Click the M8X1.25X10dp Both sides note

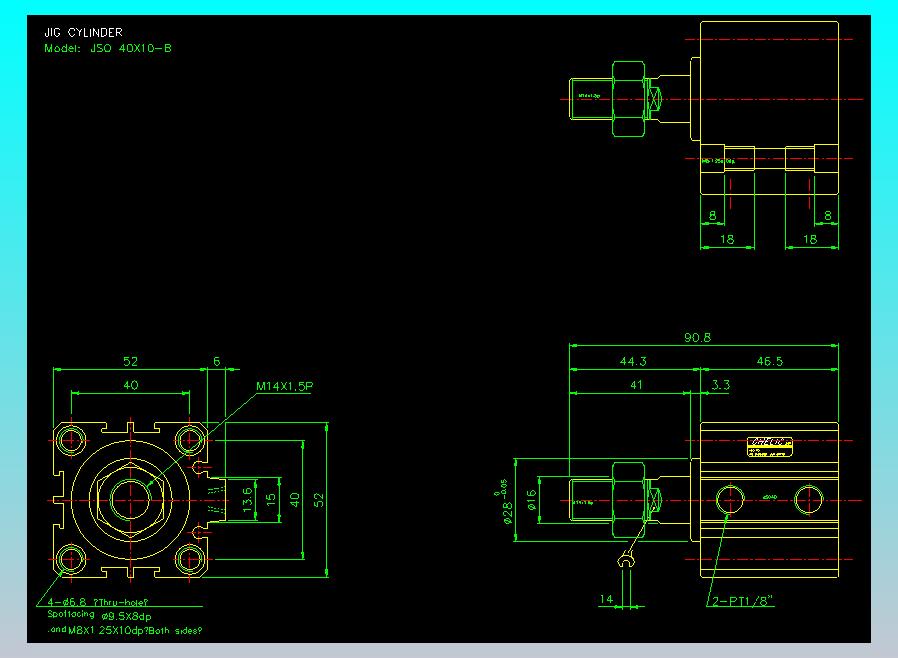point(125,630)
